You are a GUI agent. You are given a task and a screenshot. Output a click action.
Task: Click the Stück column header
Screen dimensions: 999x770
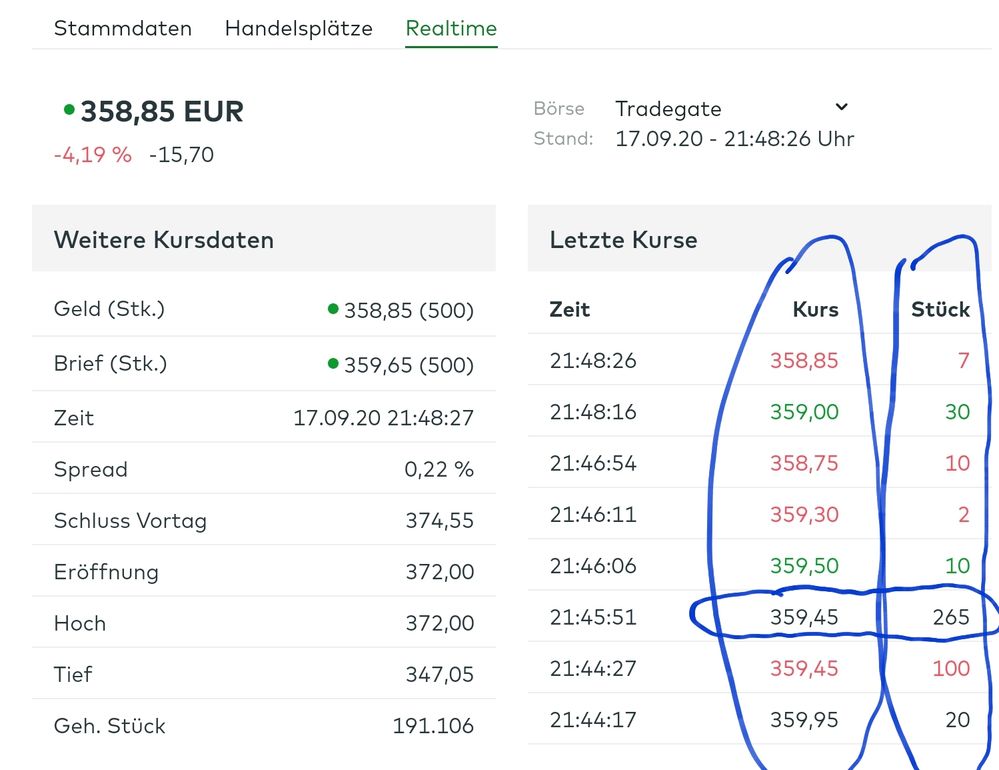[x=940, y=310]
